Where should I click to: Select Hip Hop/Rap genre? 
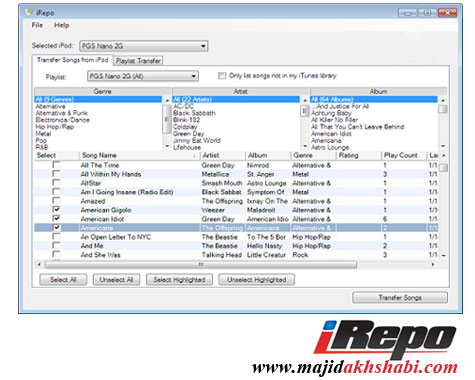(x=54, y=127)
